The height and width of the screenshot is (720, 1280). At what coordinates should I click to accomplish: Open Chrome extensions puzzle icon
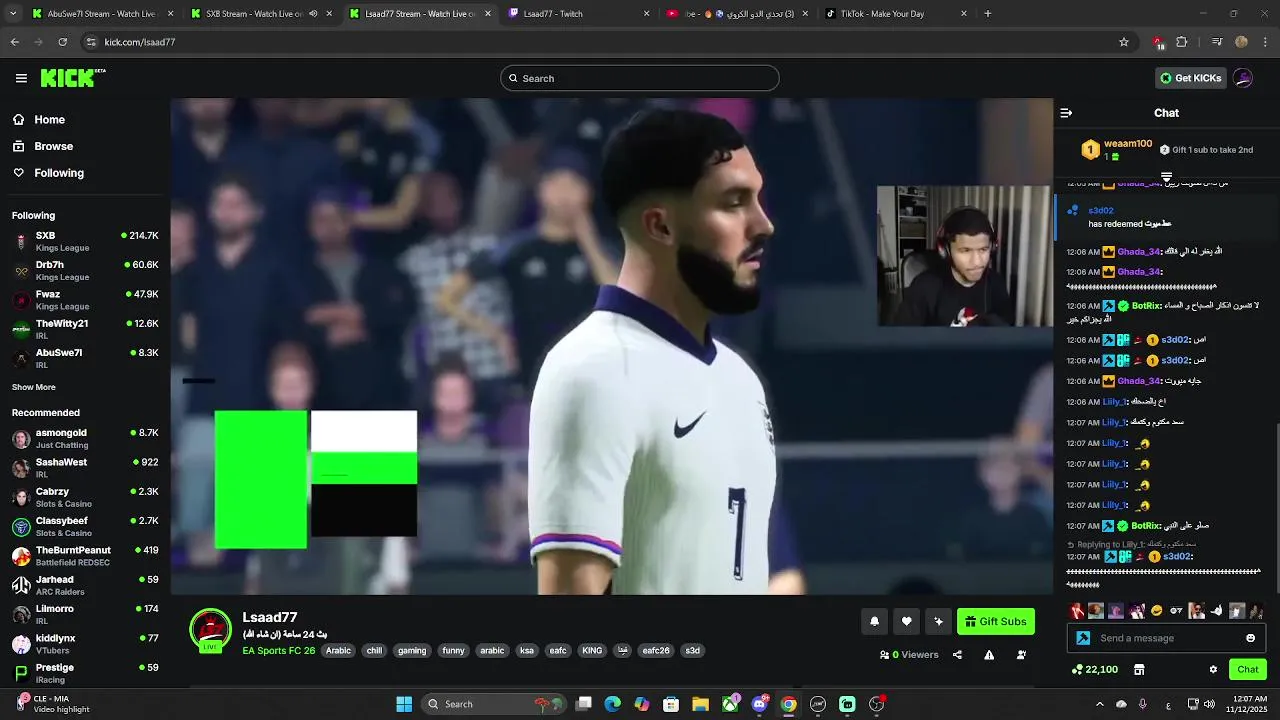(1182, 42)
